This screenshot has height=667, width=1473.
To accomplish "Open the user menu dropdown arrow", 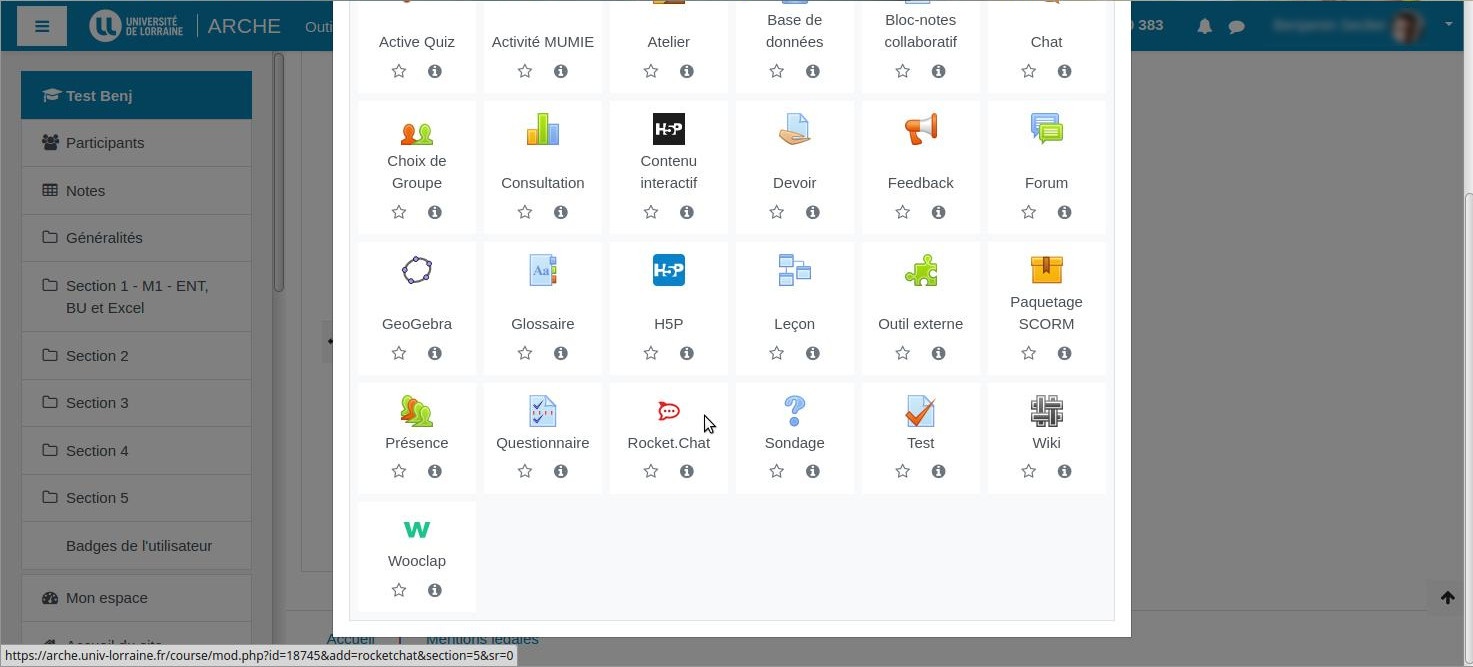I will 1448,25.
